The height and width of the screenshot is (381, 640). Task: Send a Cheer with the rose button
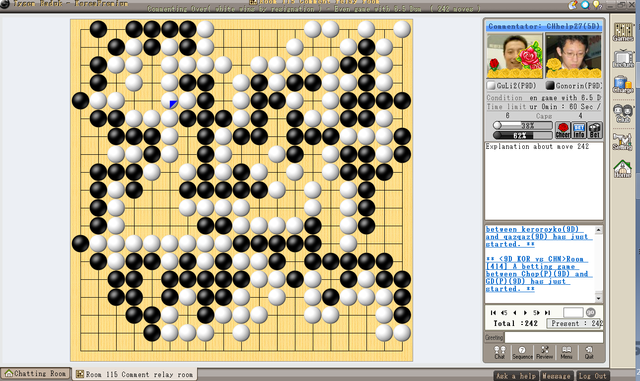click(562, 130)
